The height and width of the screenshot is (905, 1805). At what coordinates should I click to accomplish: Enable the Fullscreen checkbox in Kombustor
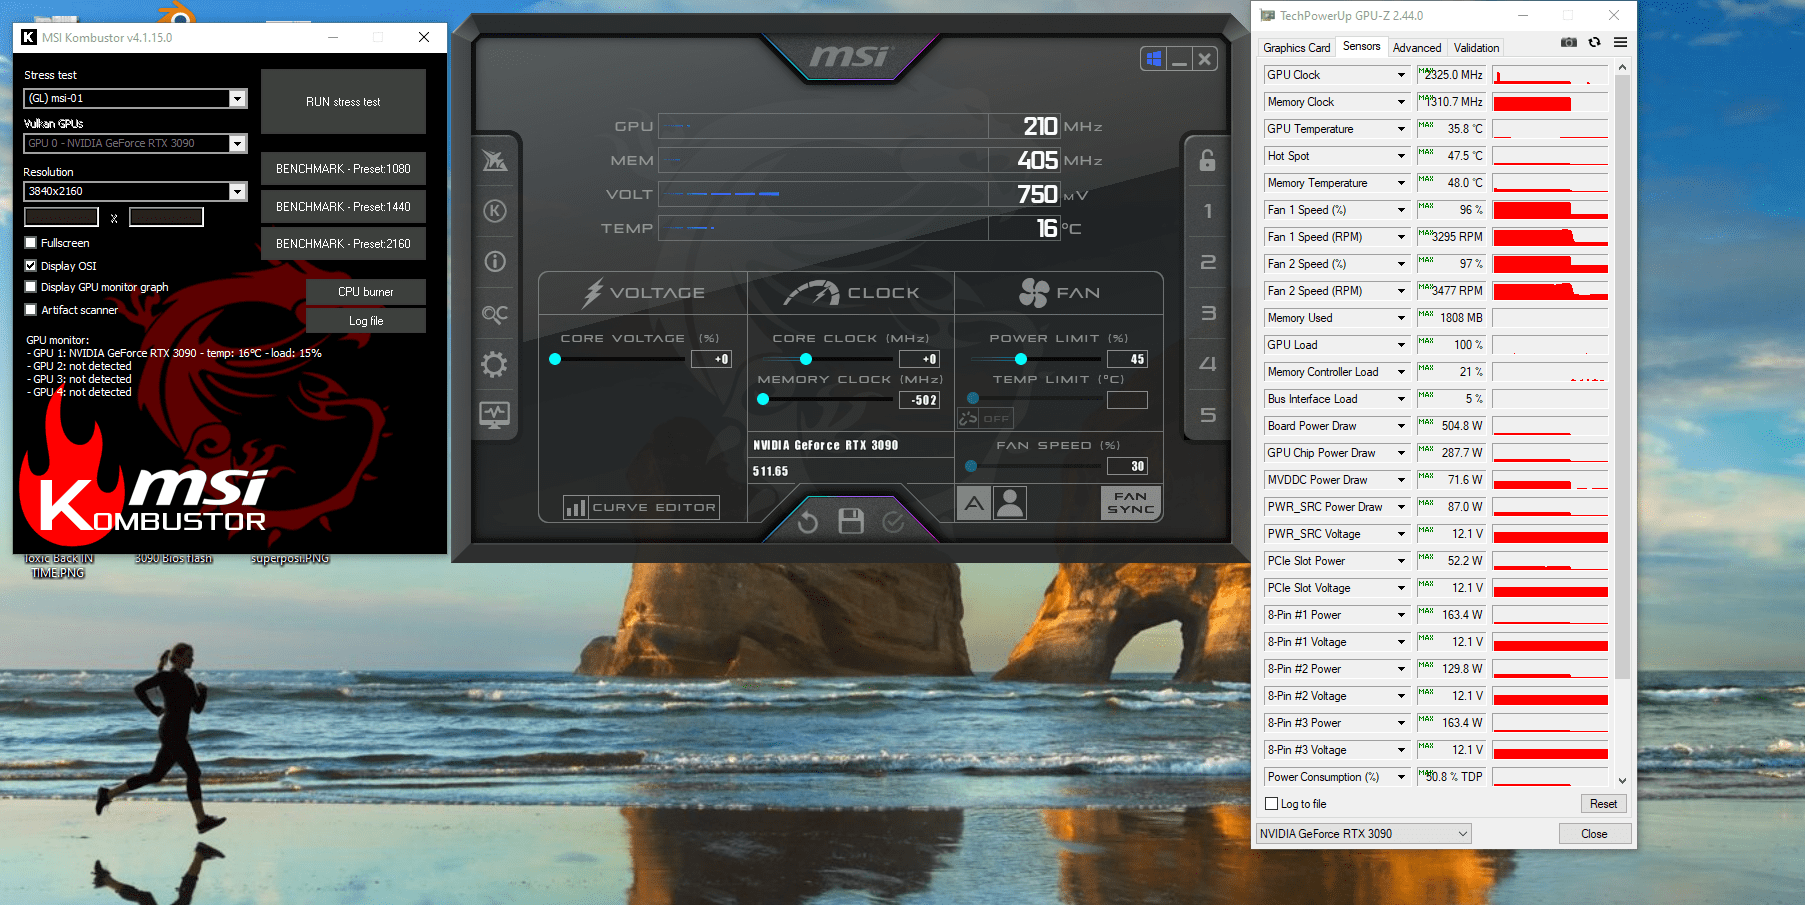31,243
